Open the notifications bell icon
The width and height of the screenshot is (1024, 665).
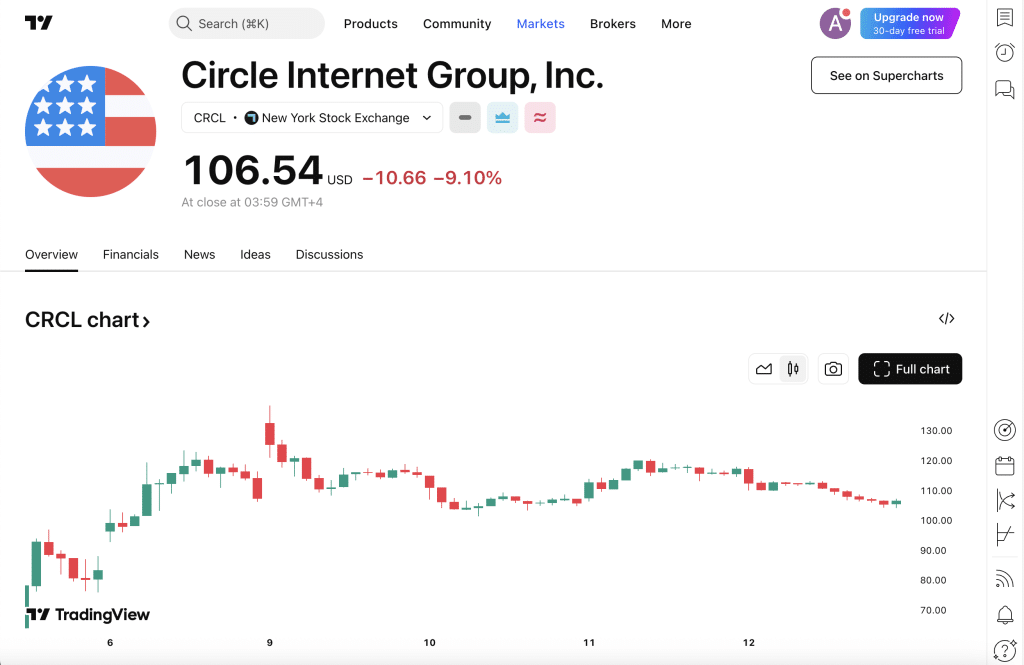tap(1005, 615)
